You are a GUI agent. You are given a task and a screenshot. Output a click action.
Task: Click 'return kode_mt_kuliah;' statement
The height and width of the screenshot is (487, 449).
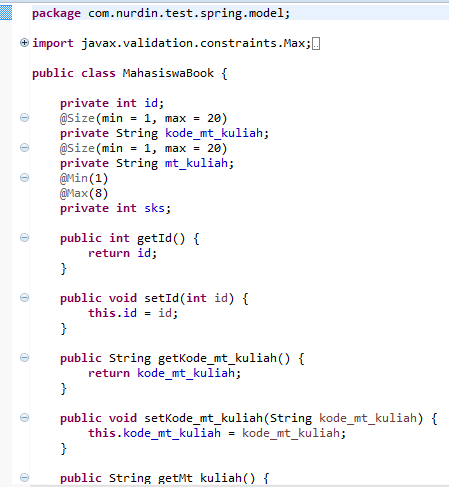click(164, 373)
